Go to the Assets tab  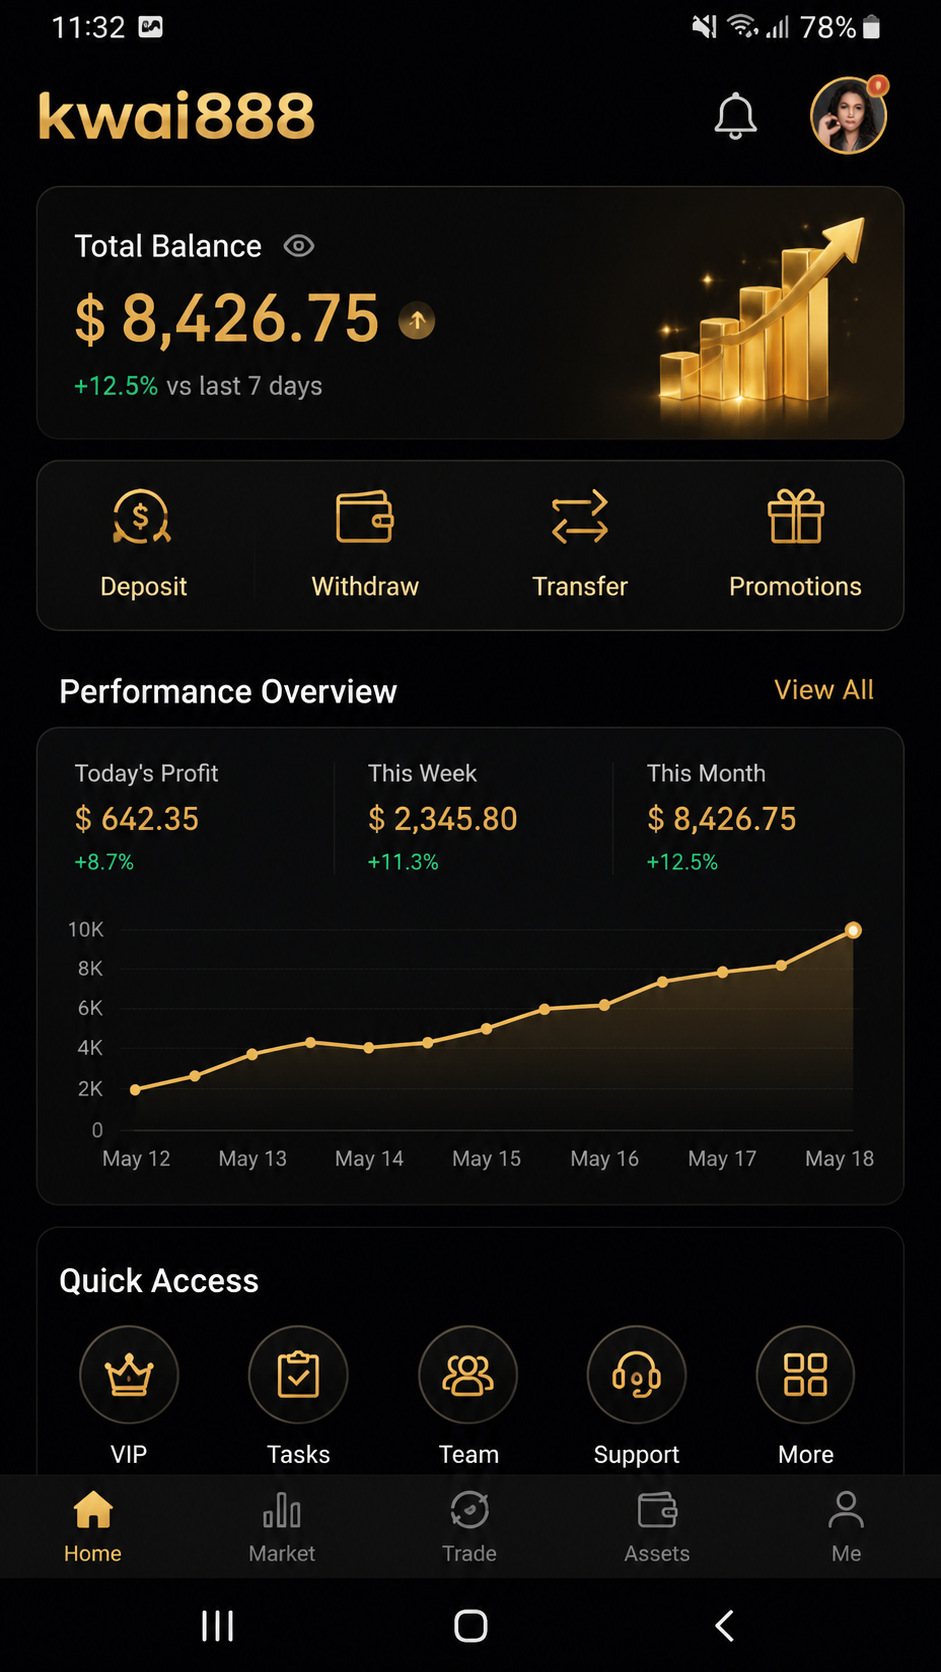point(657,1527)
